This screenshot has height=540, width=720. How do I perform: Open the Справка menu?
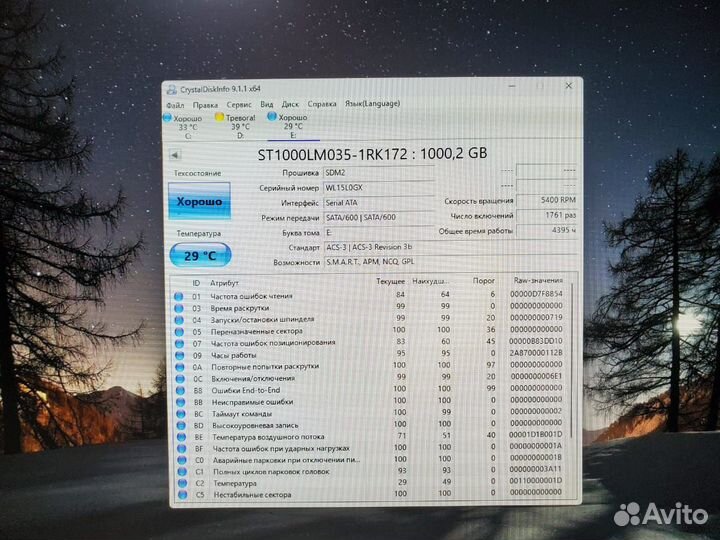[321, 104]
